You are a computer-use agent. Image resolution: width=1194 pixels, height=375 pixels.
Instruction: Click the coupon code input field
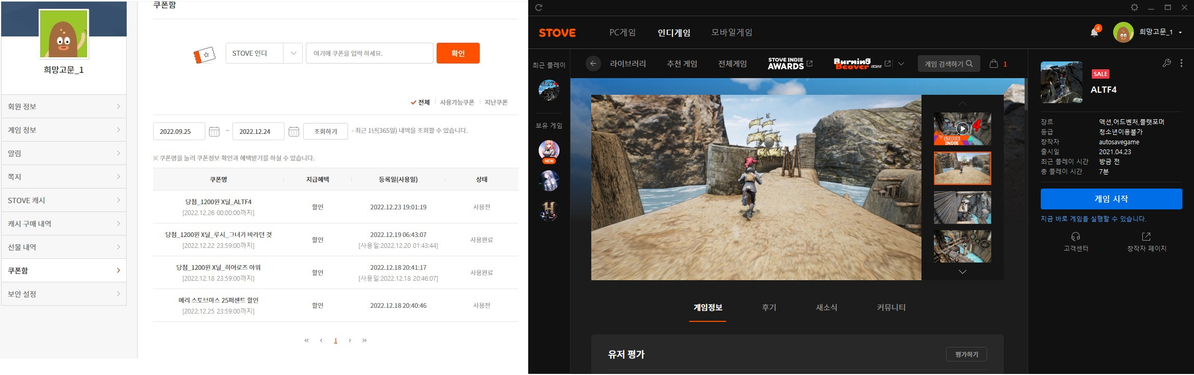369,53
